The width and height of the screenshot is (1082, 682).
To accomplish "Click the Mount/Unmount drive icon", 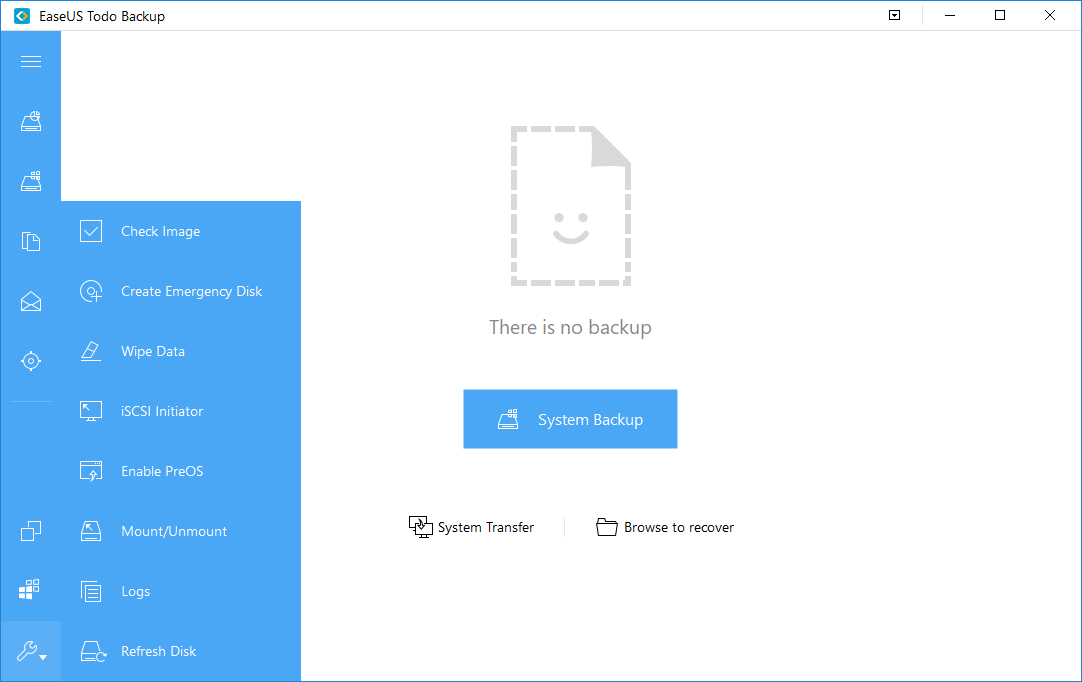I will [x=91, y=531].
